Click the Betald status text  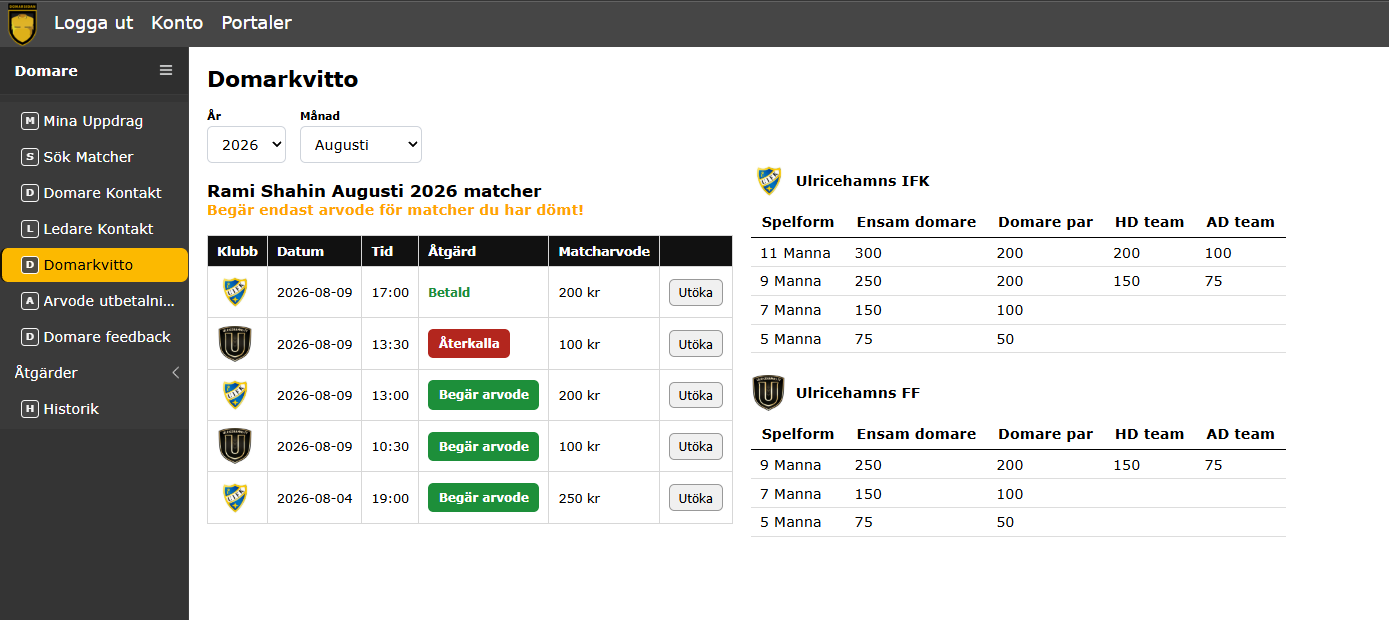[449, 293]
